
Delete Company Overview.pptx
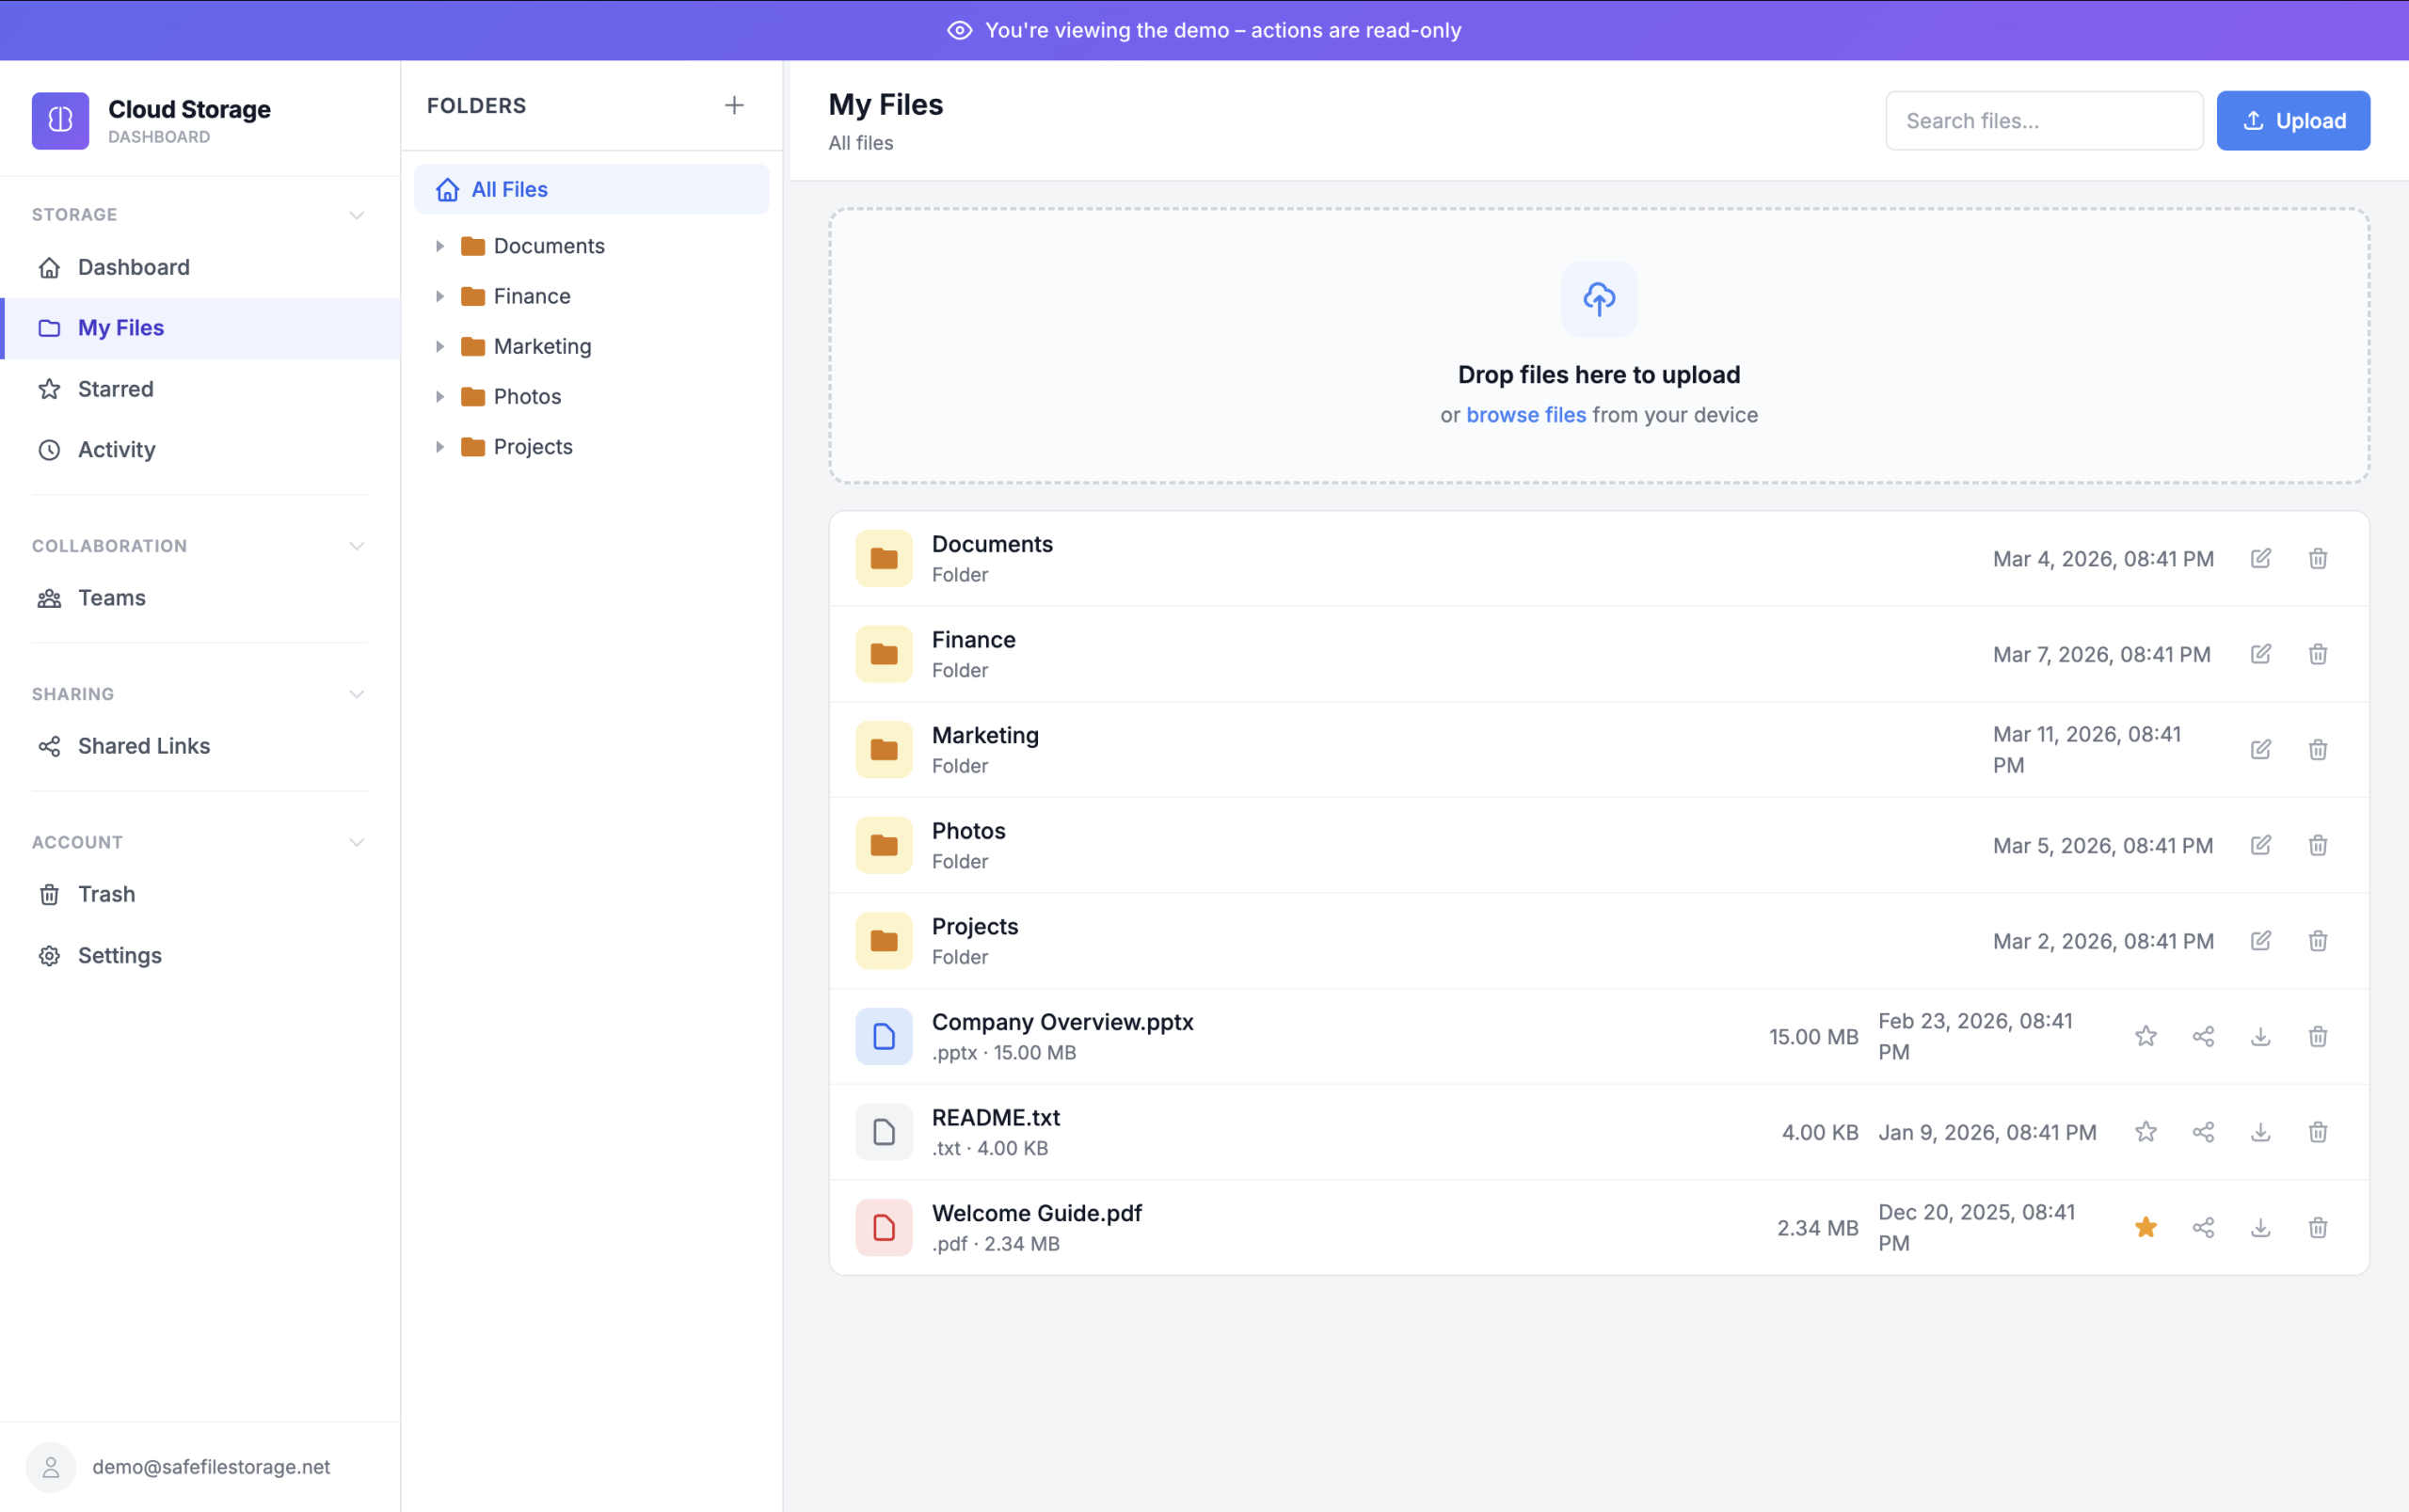coord(2317,1036)
